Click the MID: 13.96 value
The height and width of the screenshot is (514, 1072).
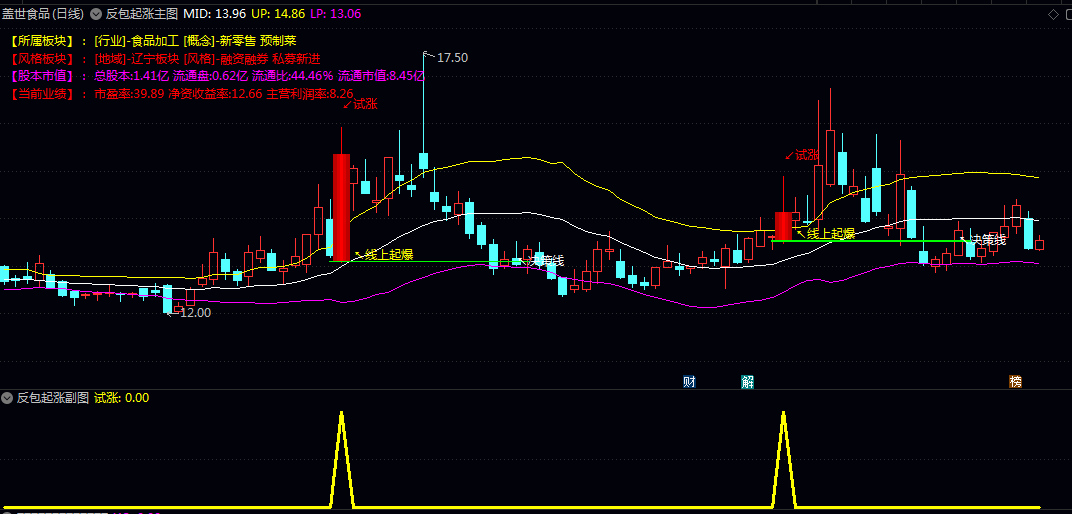(215, 14)
